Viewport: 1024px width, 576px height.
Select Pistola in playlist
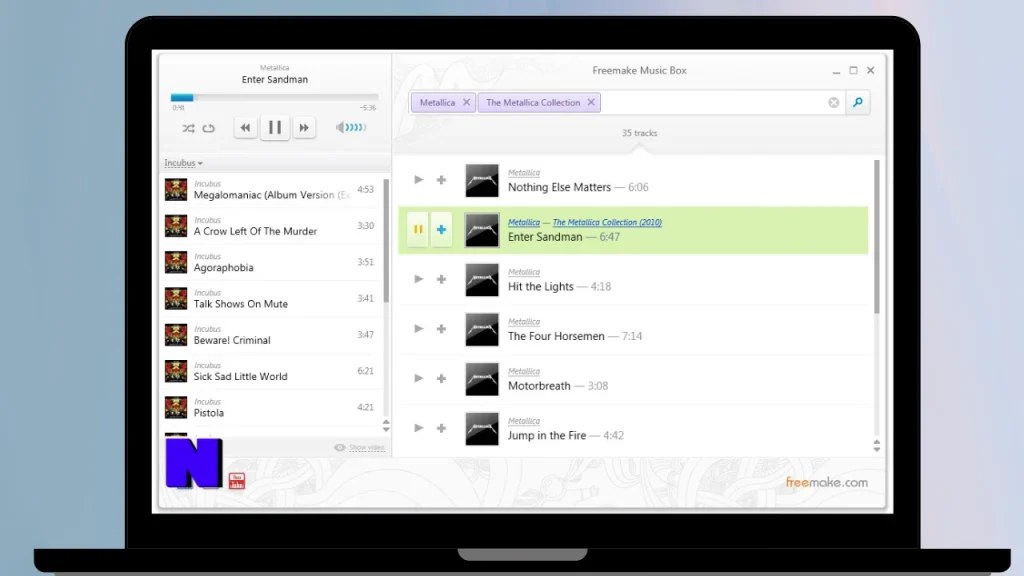pos(271,408)
